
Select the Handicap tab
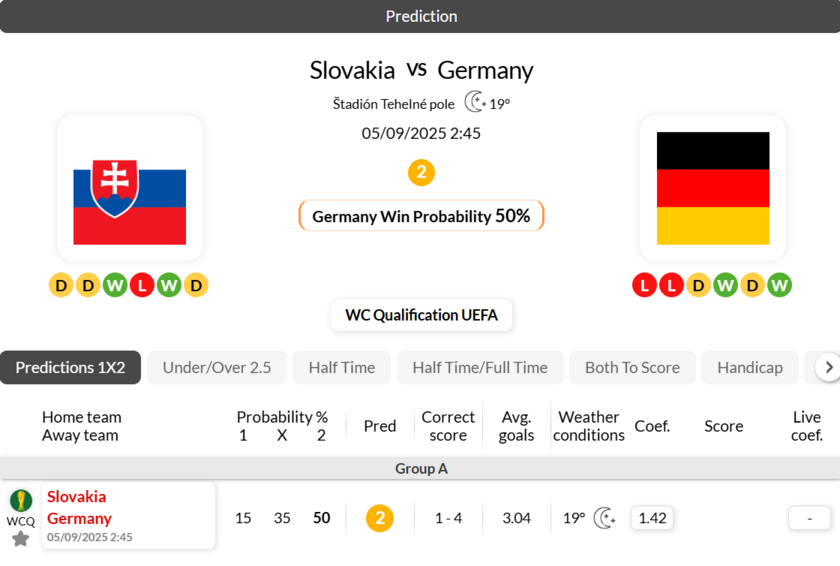pyautogui.click(x=750, y=367)
